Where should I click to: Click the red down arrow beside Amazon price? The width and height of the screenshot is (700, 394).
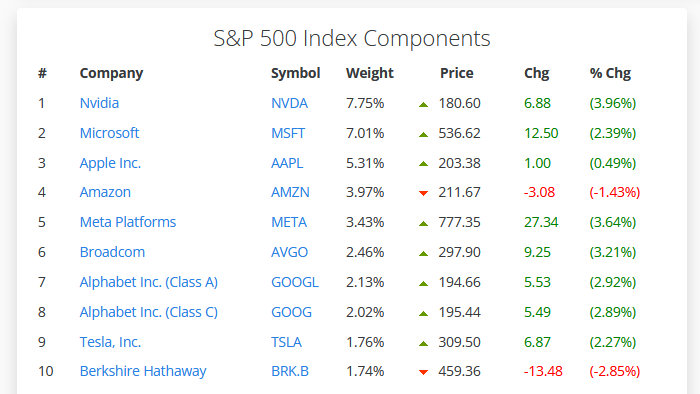[x=424, y=193]
